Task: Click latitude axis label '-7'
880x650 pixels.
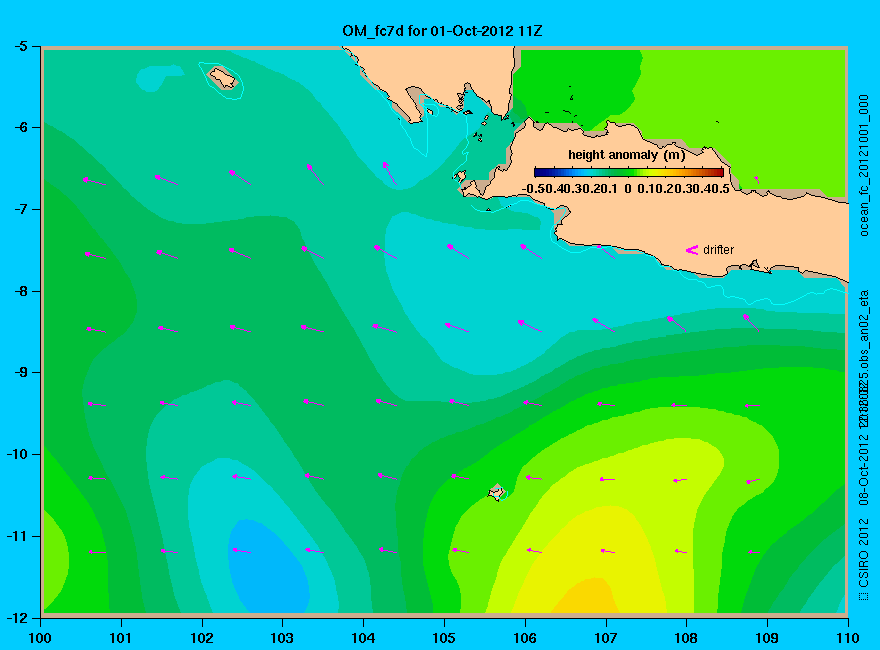Action: click(x=21, y=209)
